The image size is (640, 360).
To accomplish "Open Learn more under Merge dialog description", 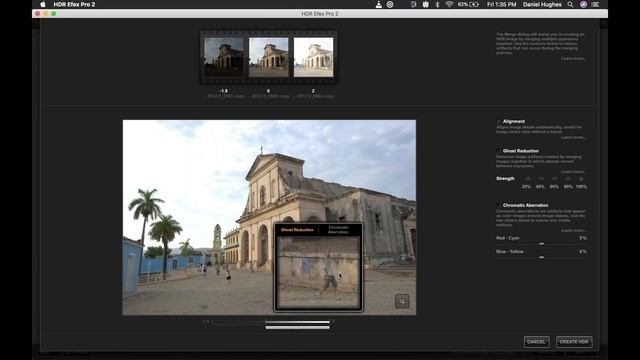I will tap(573, 58).
